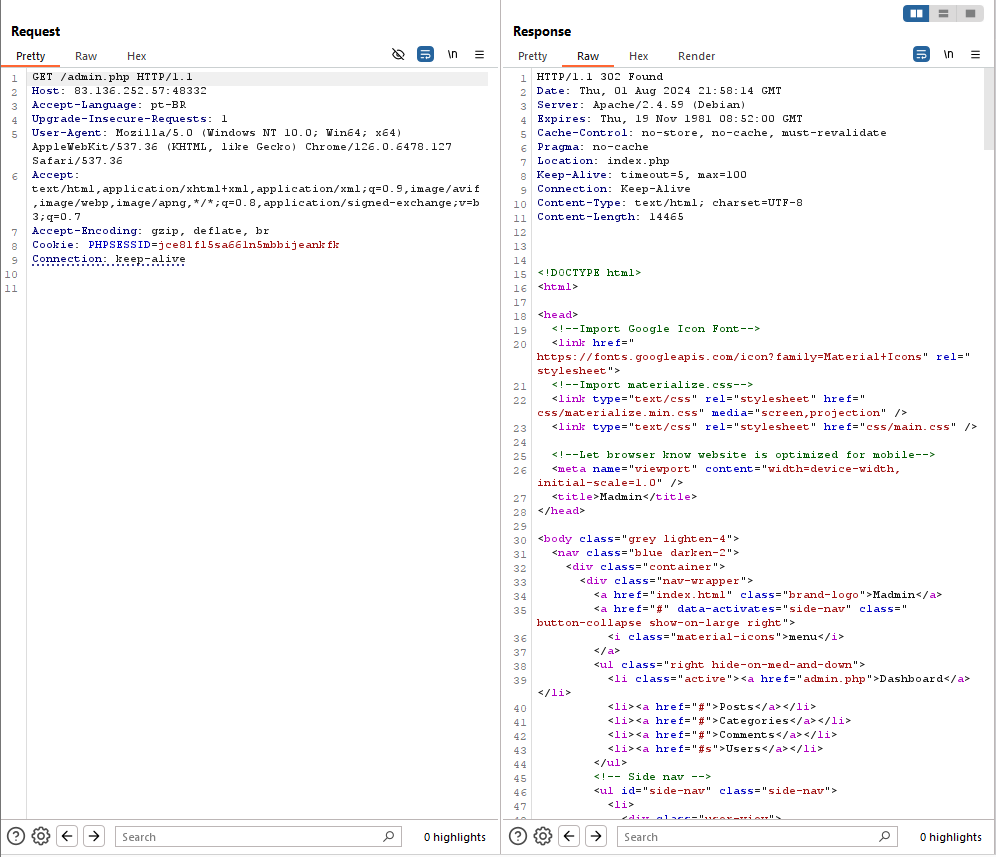Open search settings gear below Response panel
996x857 pixels.
coord(542,836)
